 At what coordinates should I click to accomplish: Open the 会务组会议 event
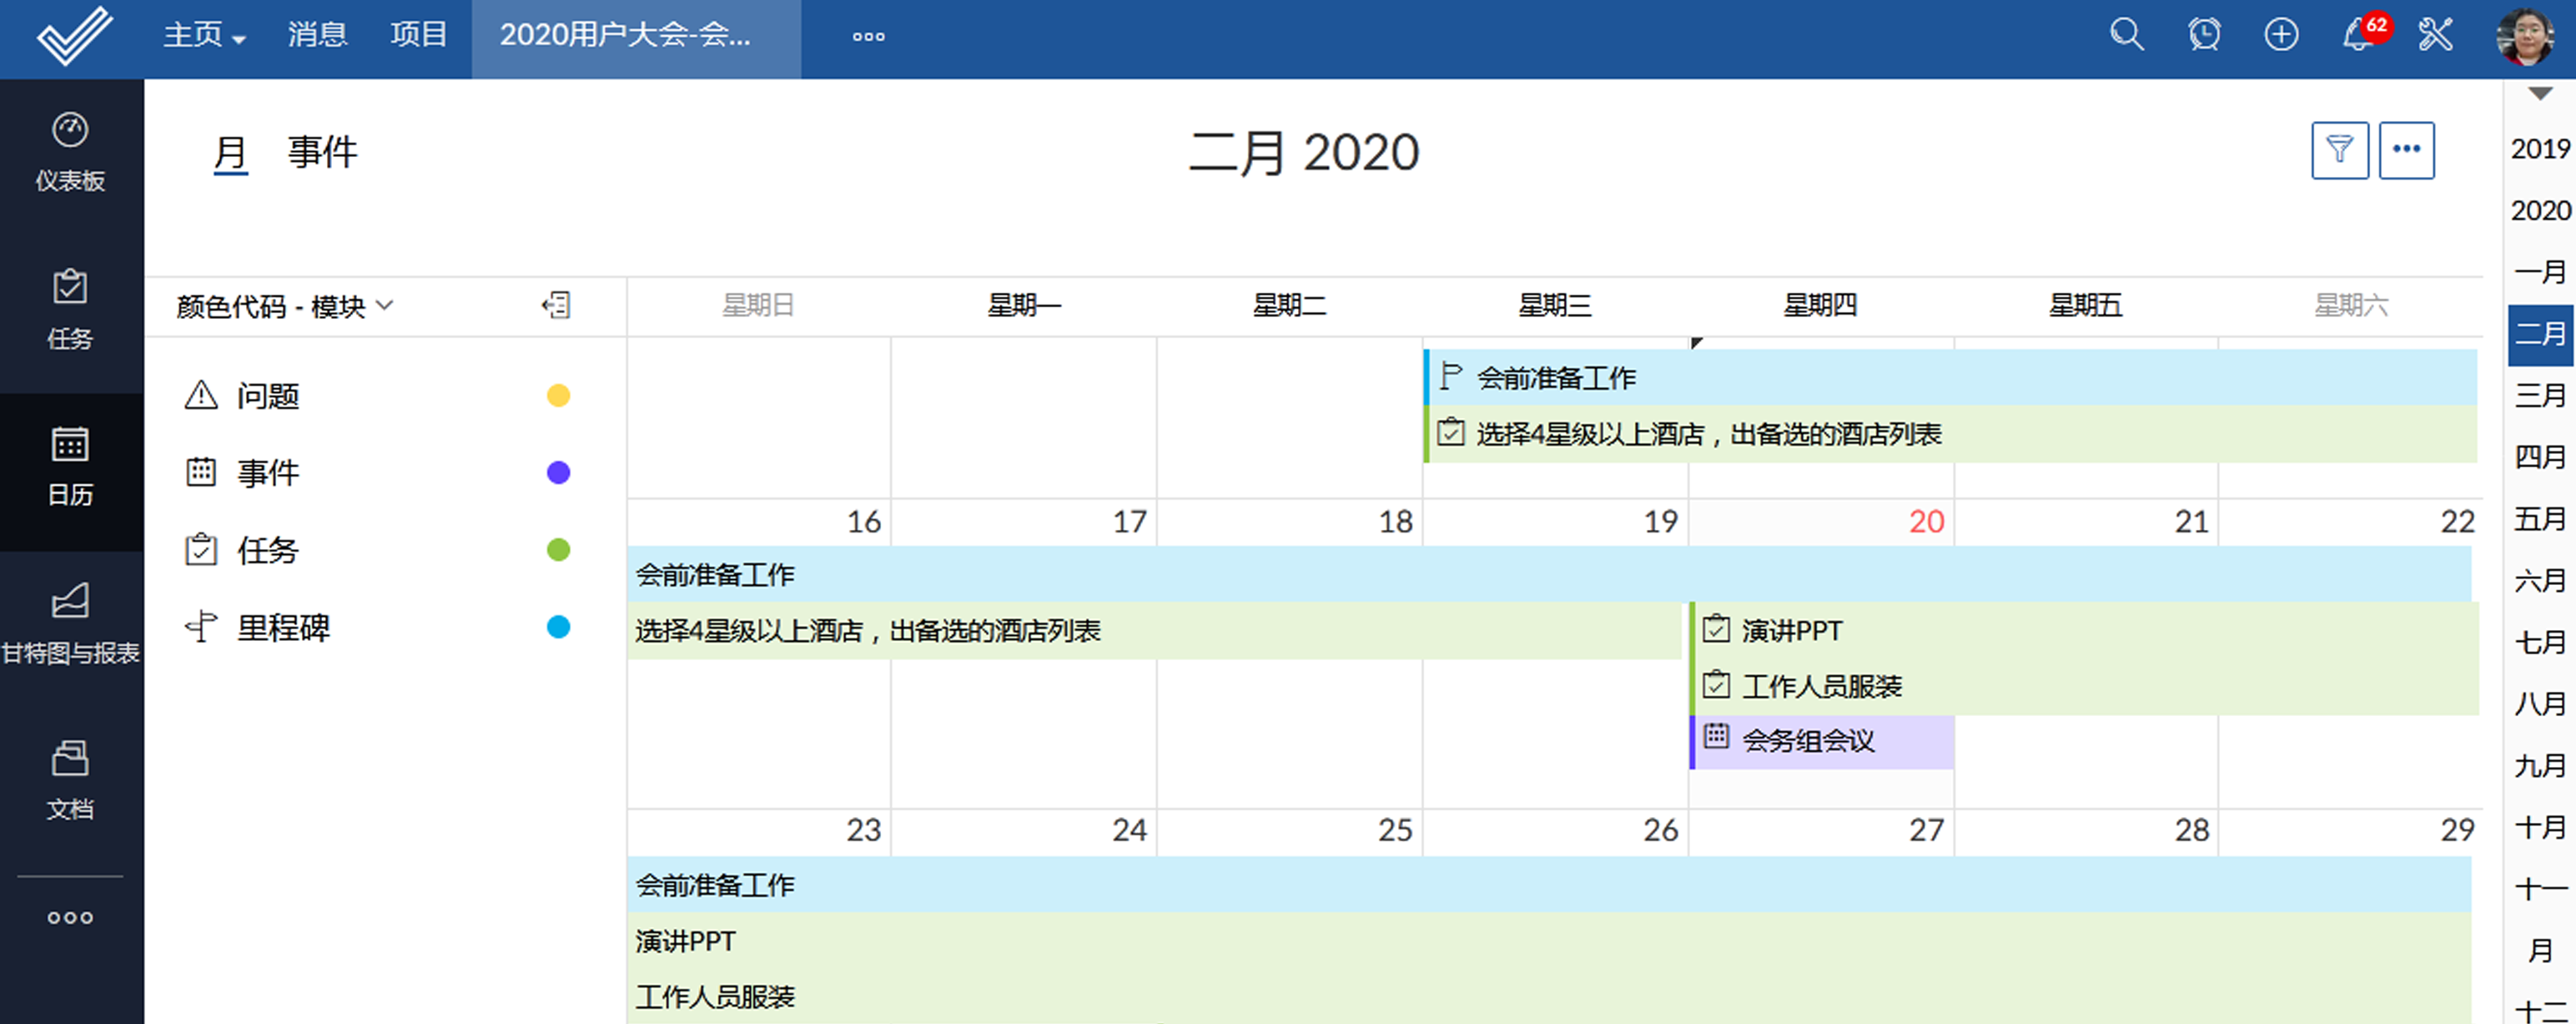1808,741
